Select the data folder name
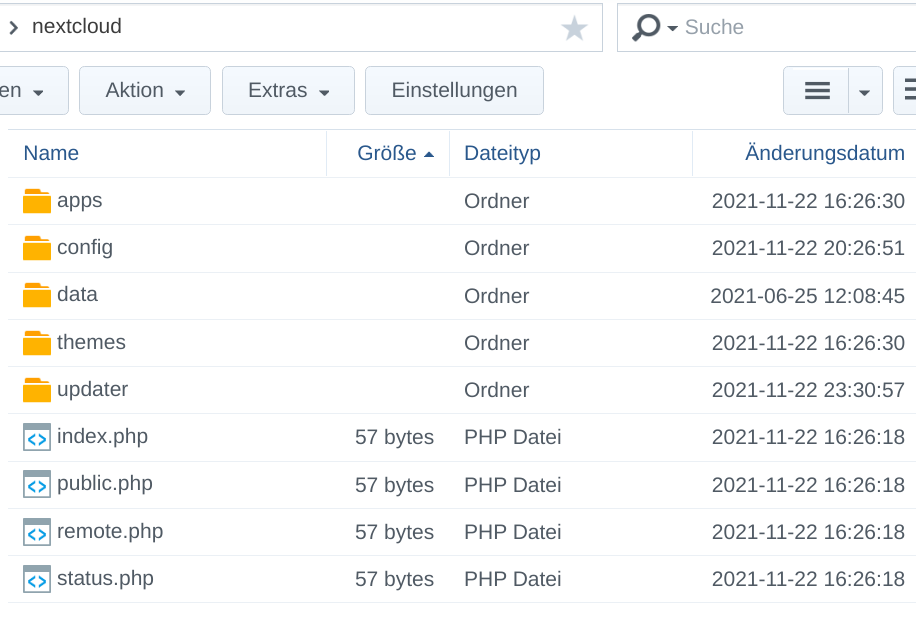Screen dimensions: 916x640 (x=77, y=294)
